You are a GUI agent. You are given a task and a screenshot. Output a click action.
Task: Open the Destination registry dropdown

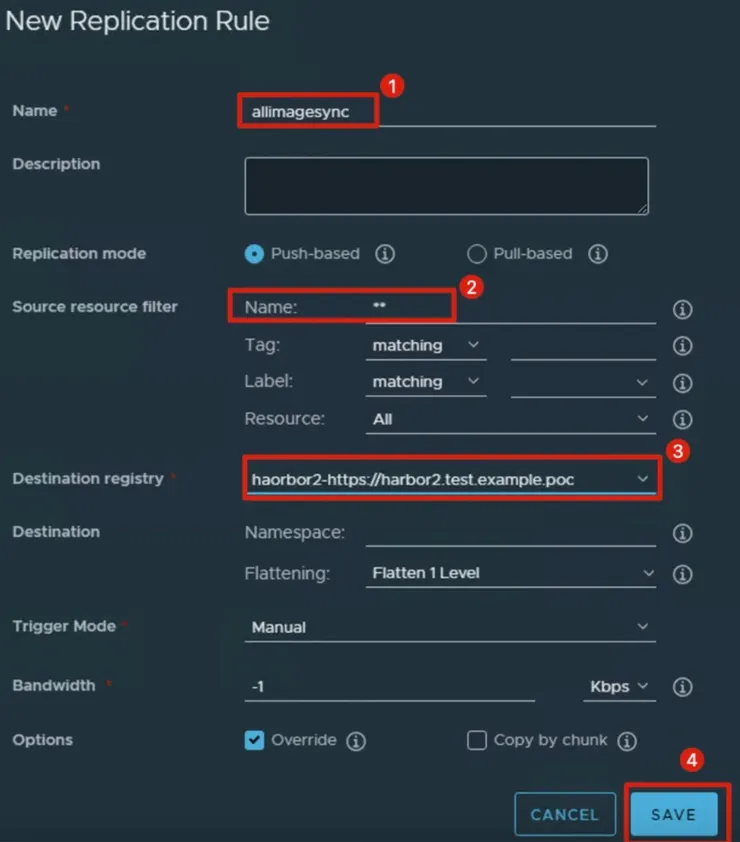pyautogui.click(x=450, y=479)
